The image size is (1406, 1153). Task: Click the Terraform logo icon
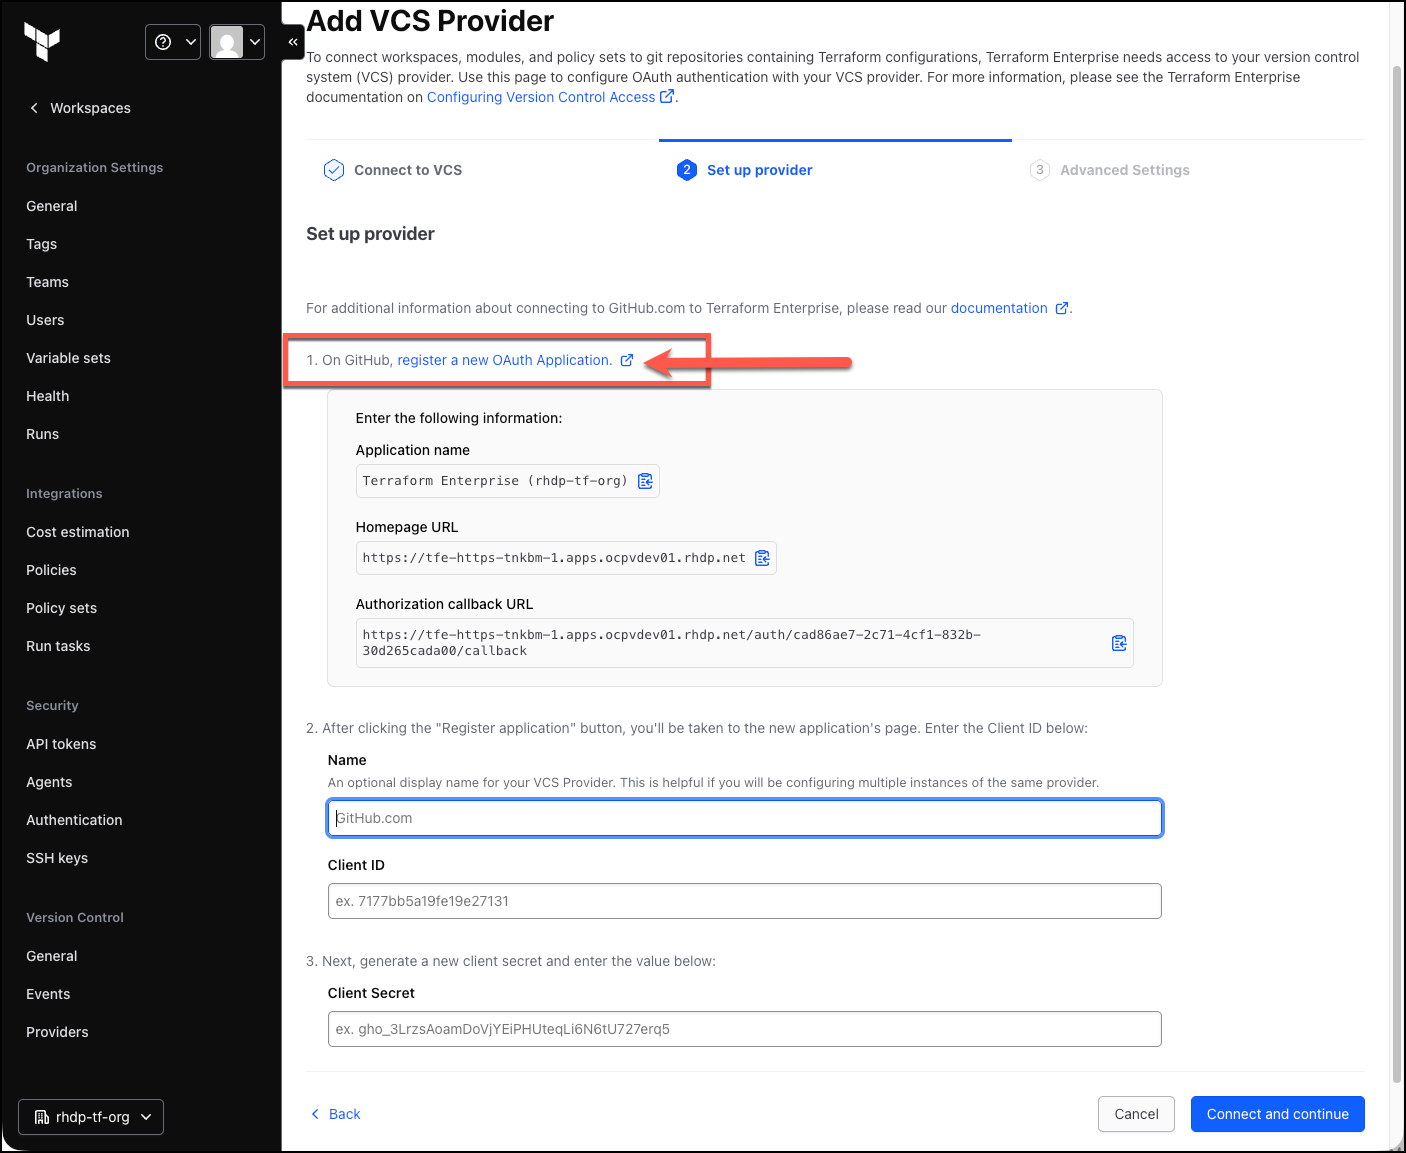[x=42, y=42]
